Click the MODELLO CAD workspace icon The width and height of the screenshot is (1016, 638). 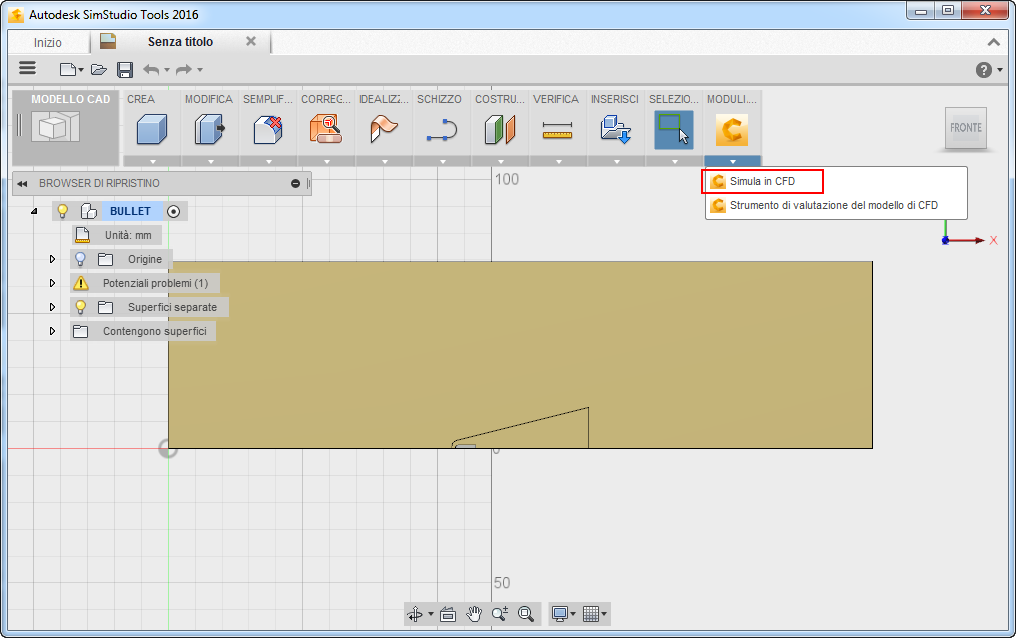(x=56, y=127)
